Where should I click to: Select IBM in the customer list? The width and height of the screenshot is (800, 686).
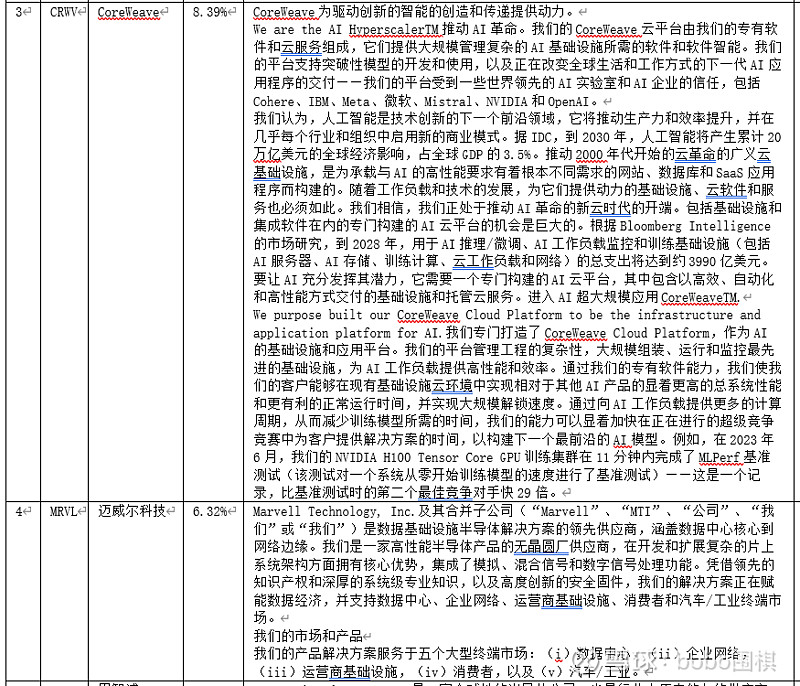319,101
